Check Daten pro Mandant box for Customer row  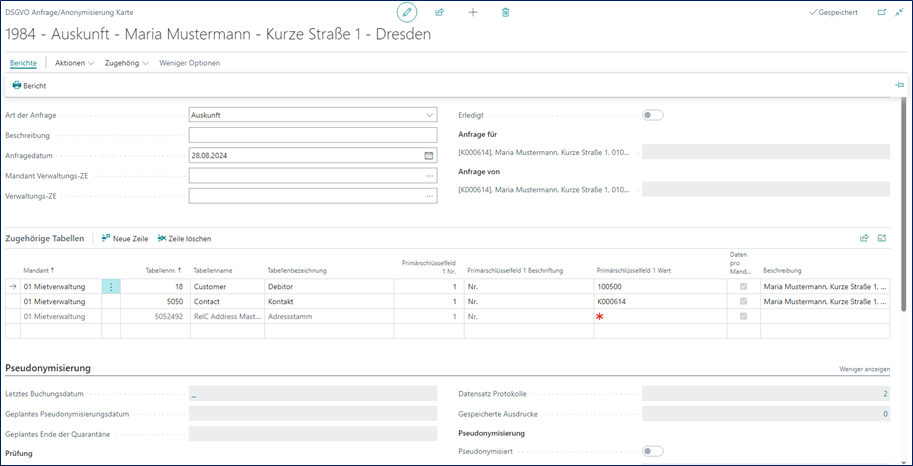(741, 286)
